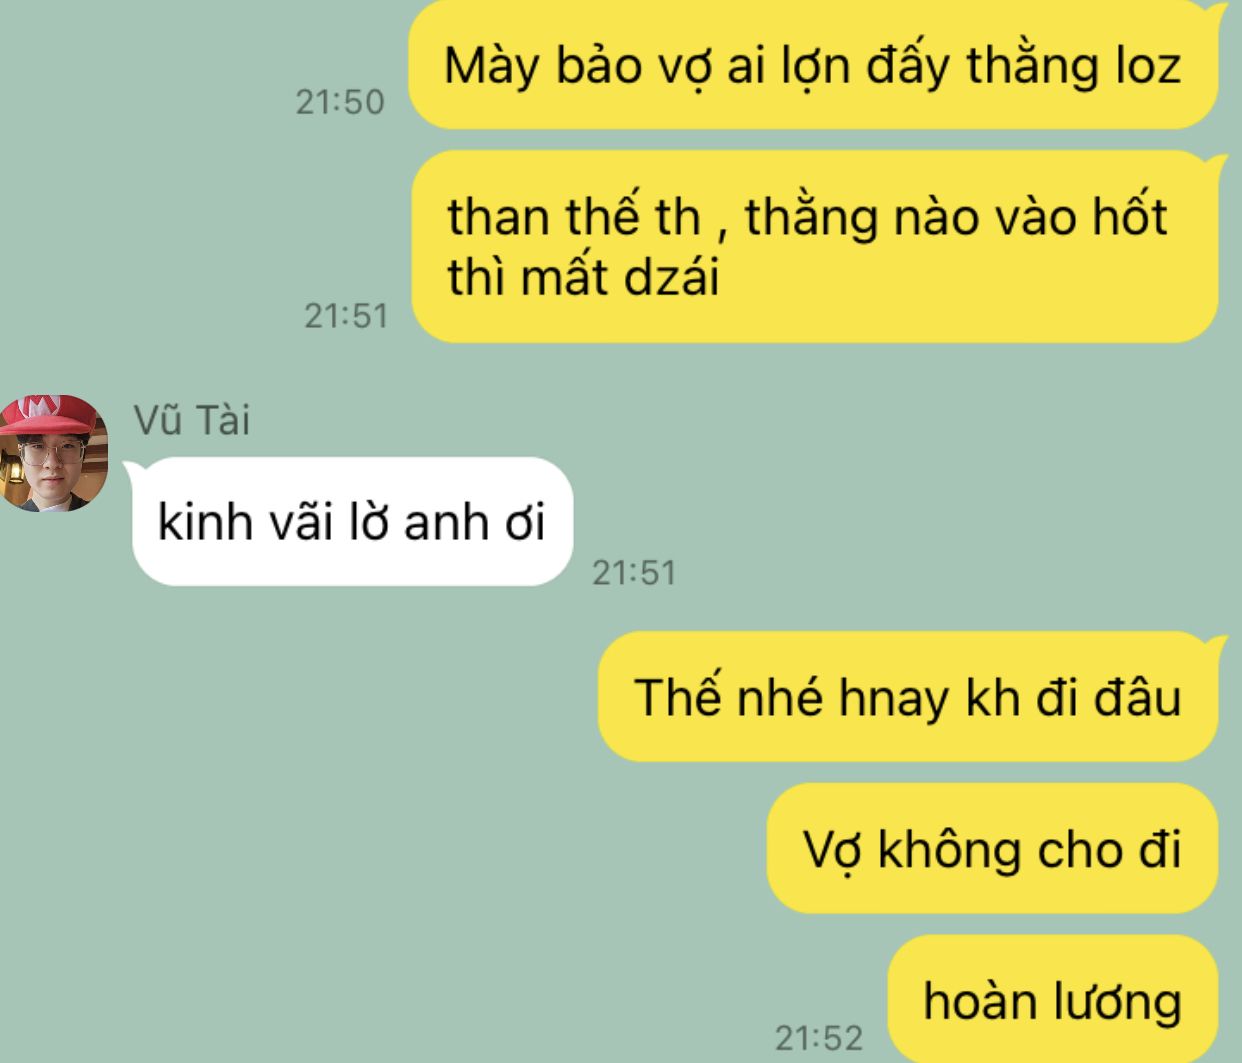Click the 21:51 timestamp after white bubble

click(634, 572)
